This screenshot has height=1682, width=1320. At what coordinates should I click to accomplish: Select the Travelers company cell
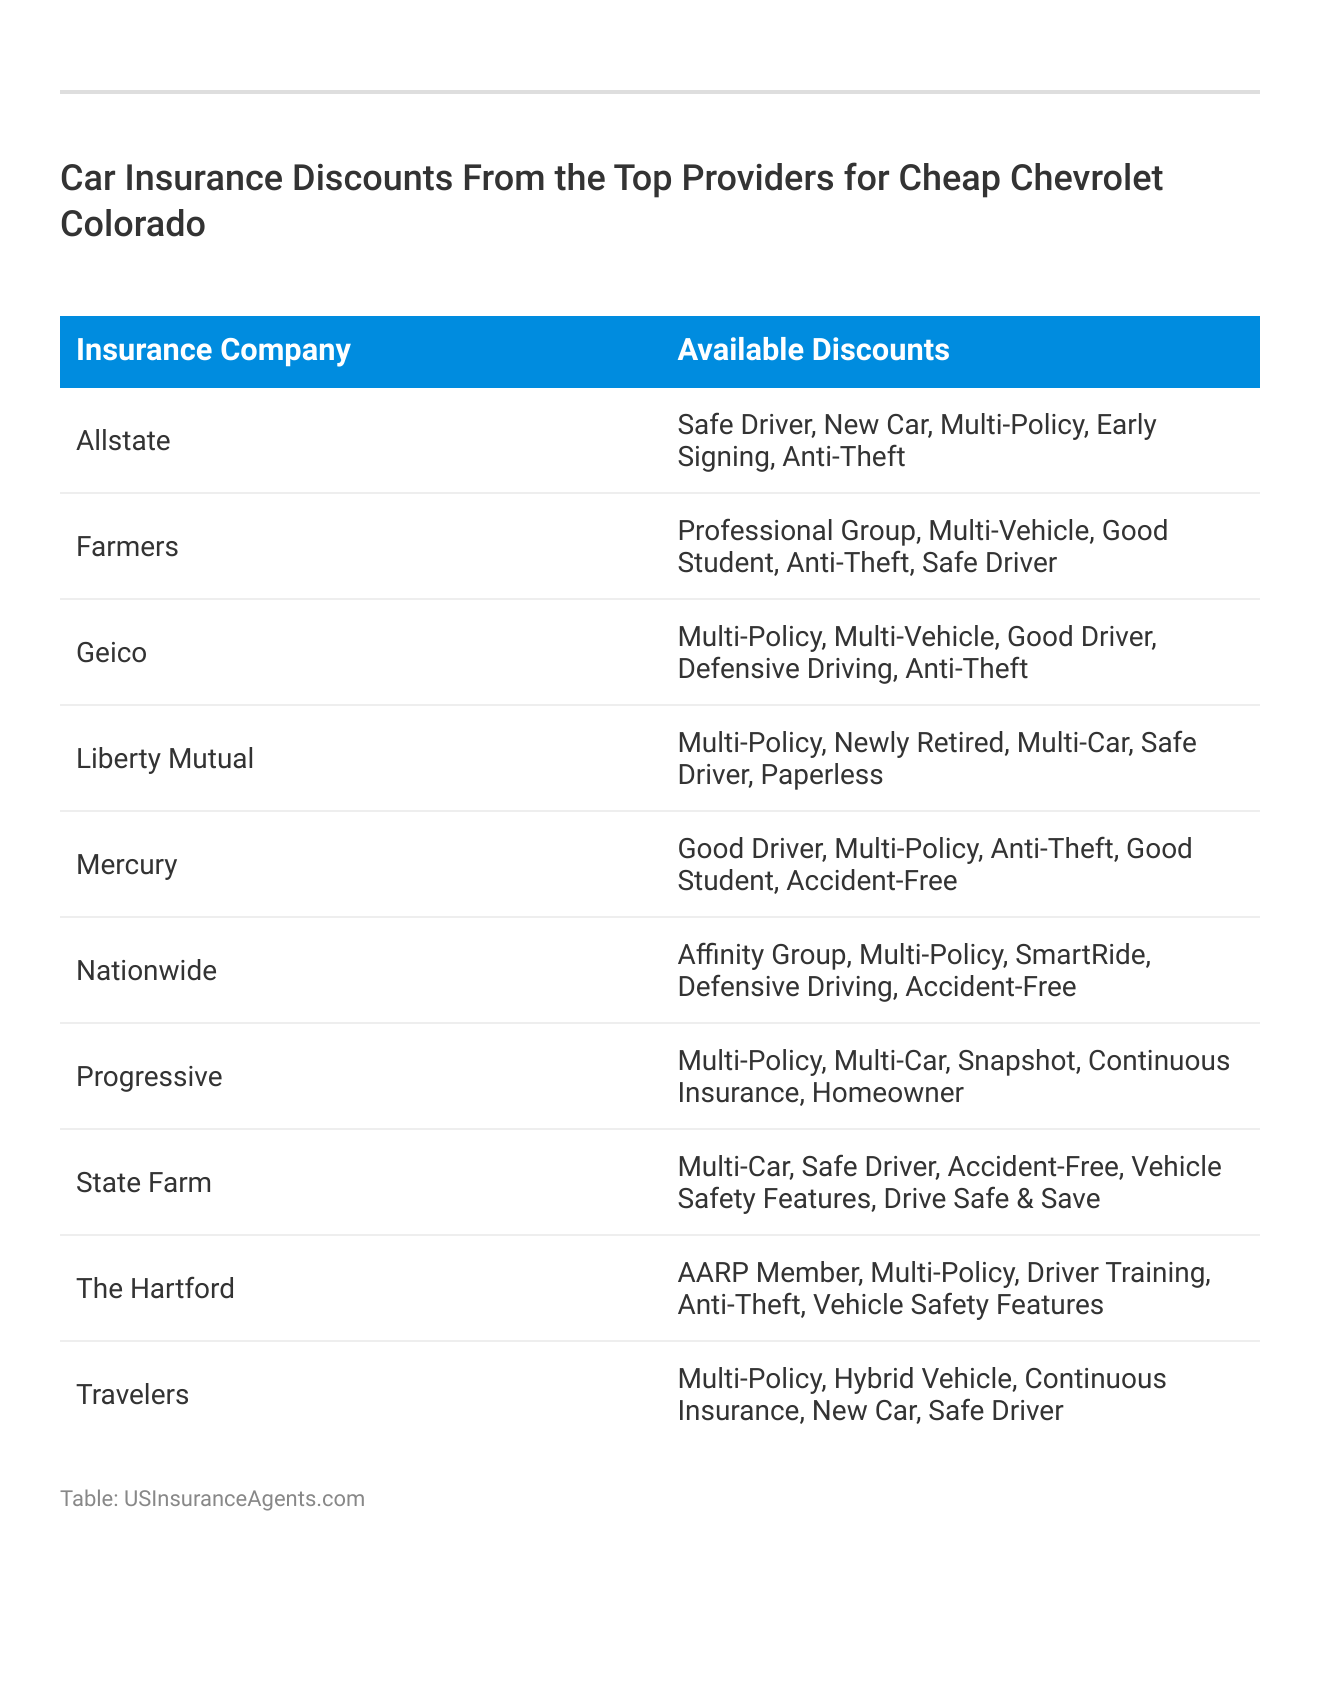pos(133,1395)
